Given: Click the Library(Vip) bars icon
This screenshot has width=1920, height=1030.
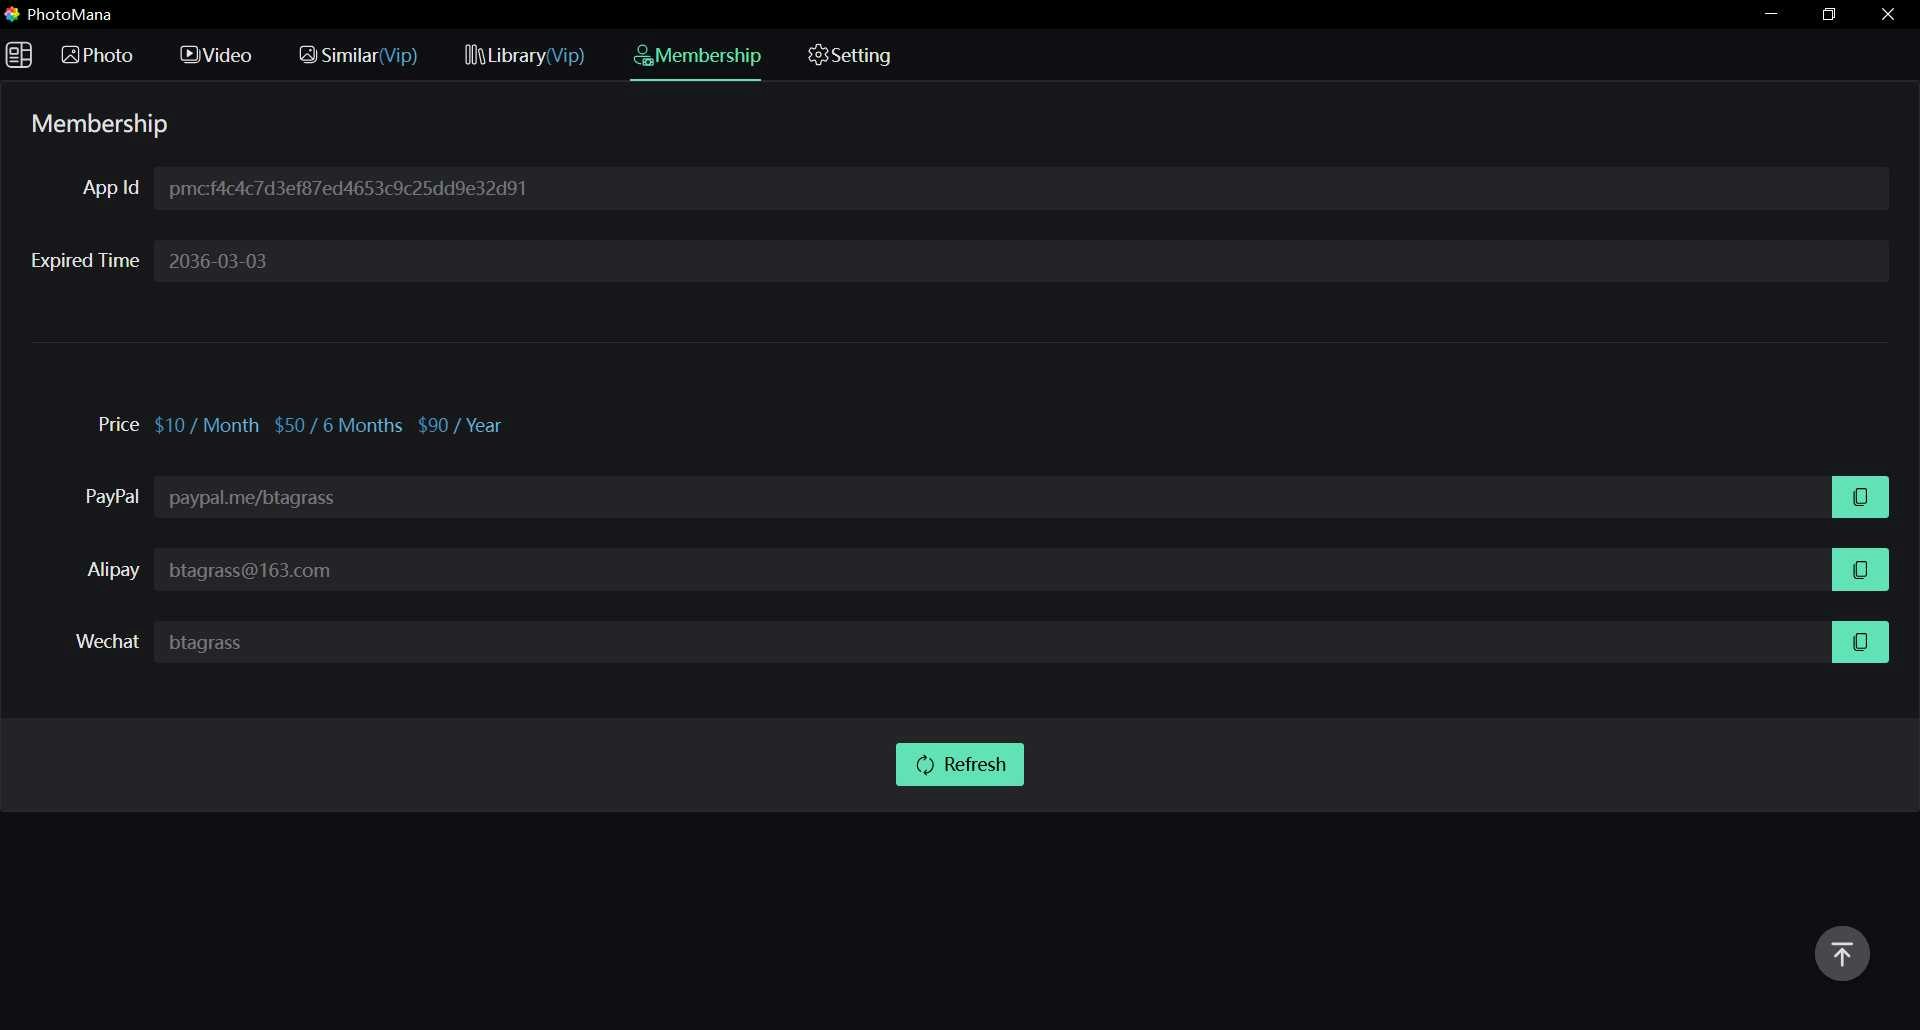Looking at the screenshot, I should [475, 55].
